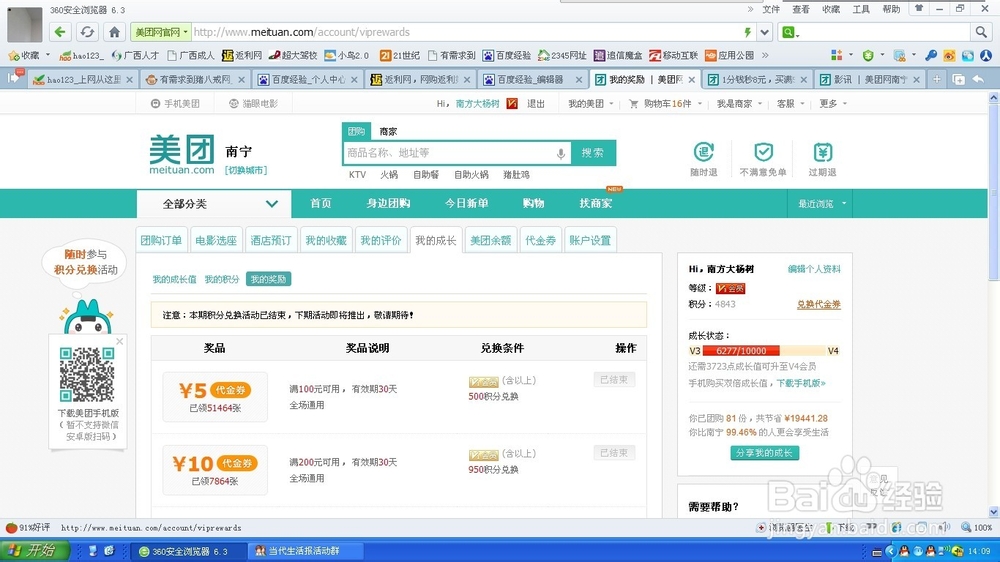This screenshot has width=1000, height=562.
Task: Click the colorful app grid icon in toolbar
Action: (836, 55)
